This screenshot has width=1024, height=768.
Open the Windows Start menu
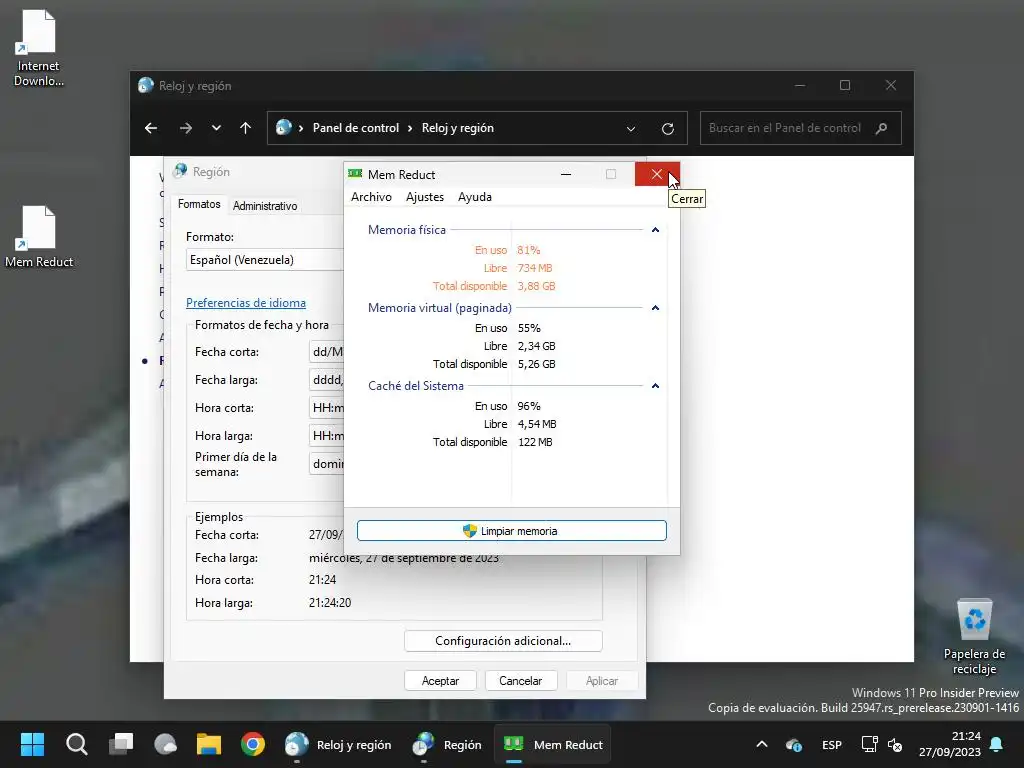(x=32, y=744)
